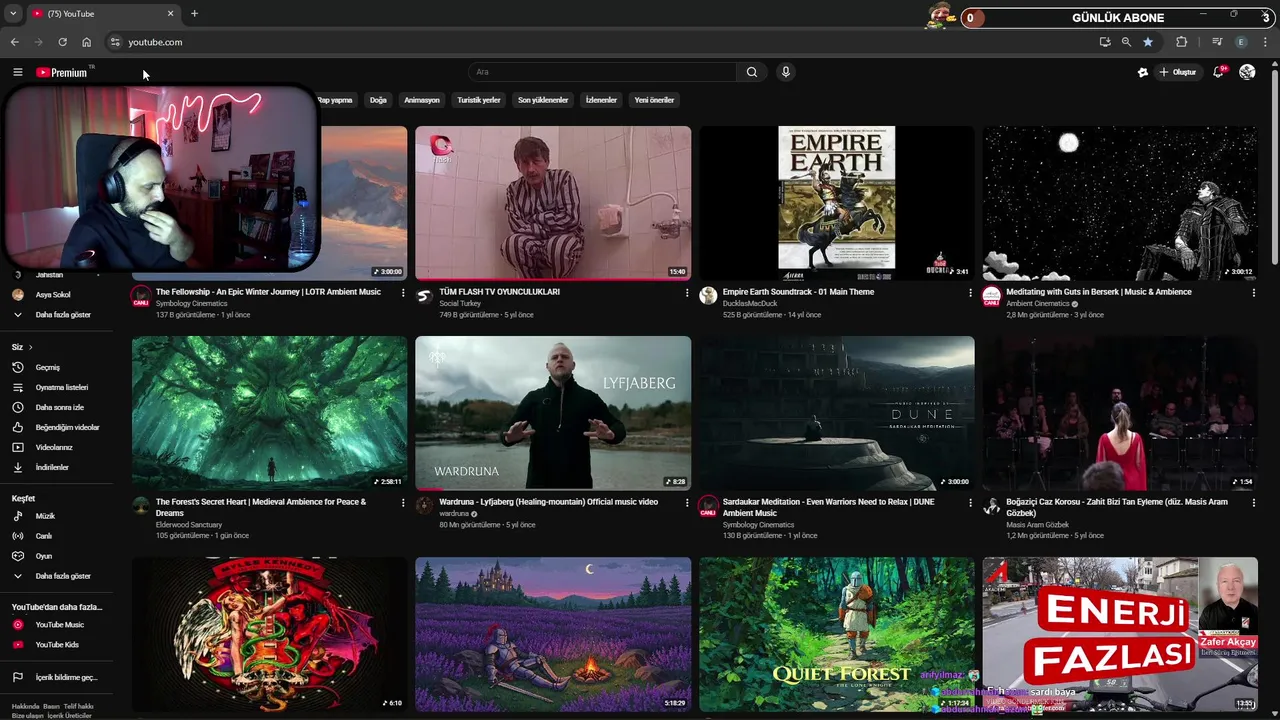Open Quiet Forest video thumbnail
Screen dimensions: 1280x720
coord(836,634)
